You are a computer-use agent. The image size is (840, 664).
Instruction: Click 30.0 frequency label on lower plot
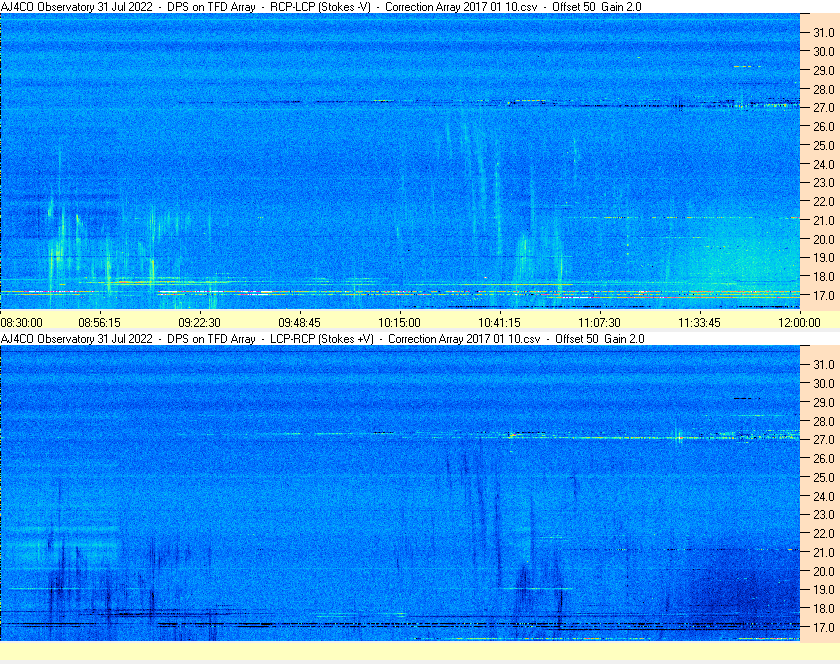pyautogui.click(x=824, y=384)
